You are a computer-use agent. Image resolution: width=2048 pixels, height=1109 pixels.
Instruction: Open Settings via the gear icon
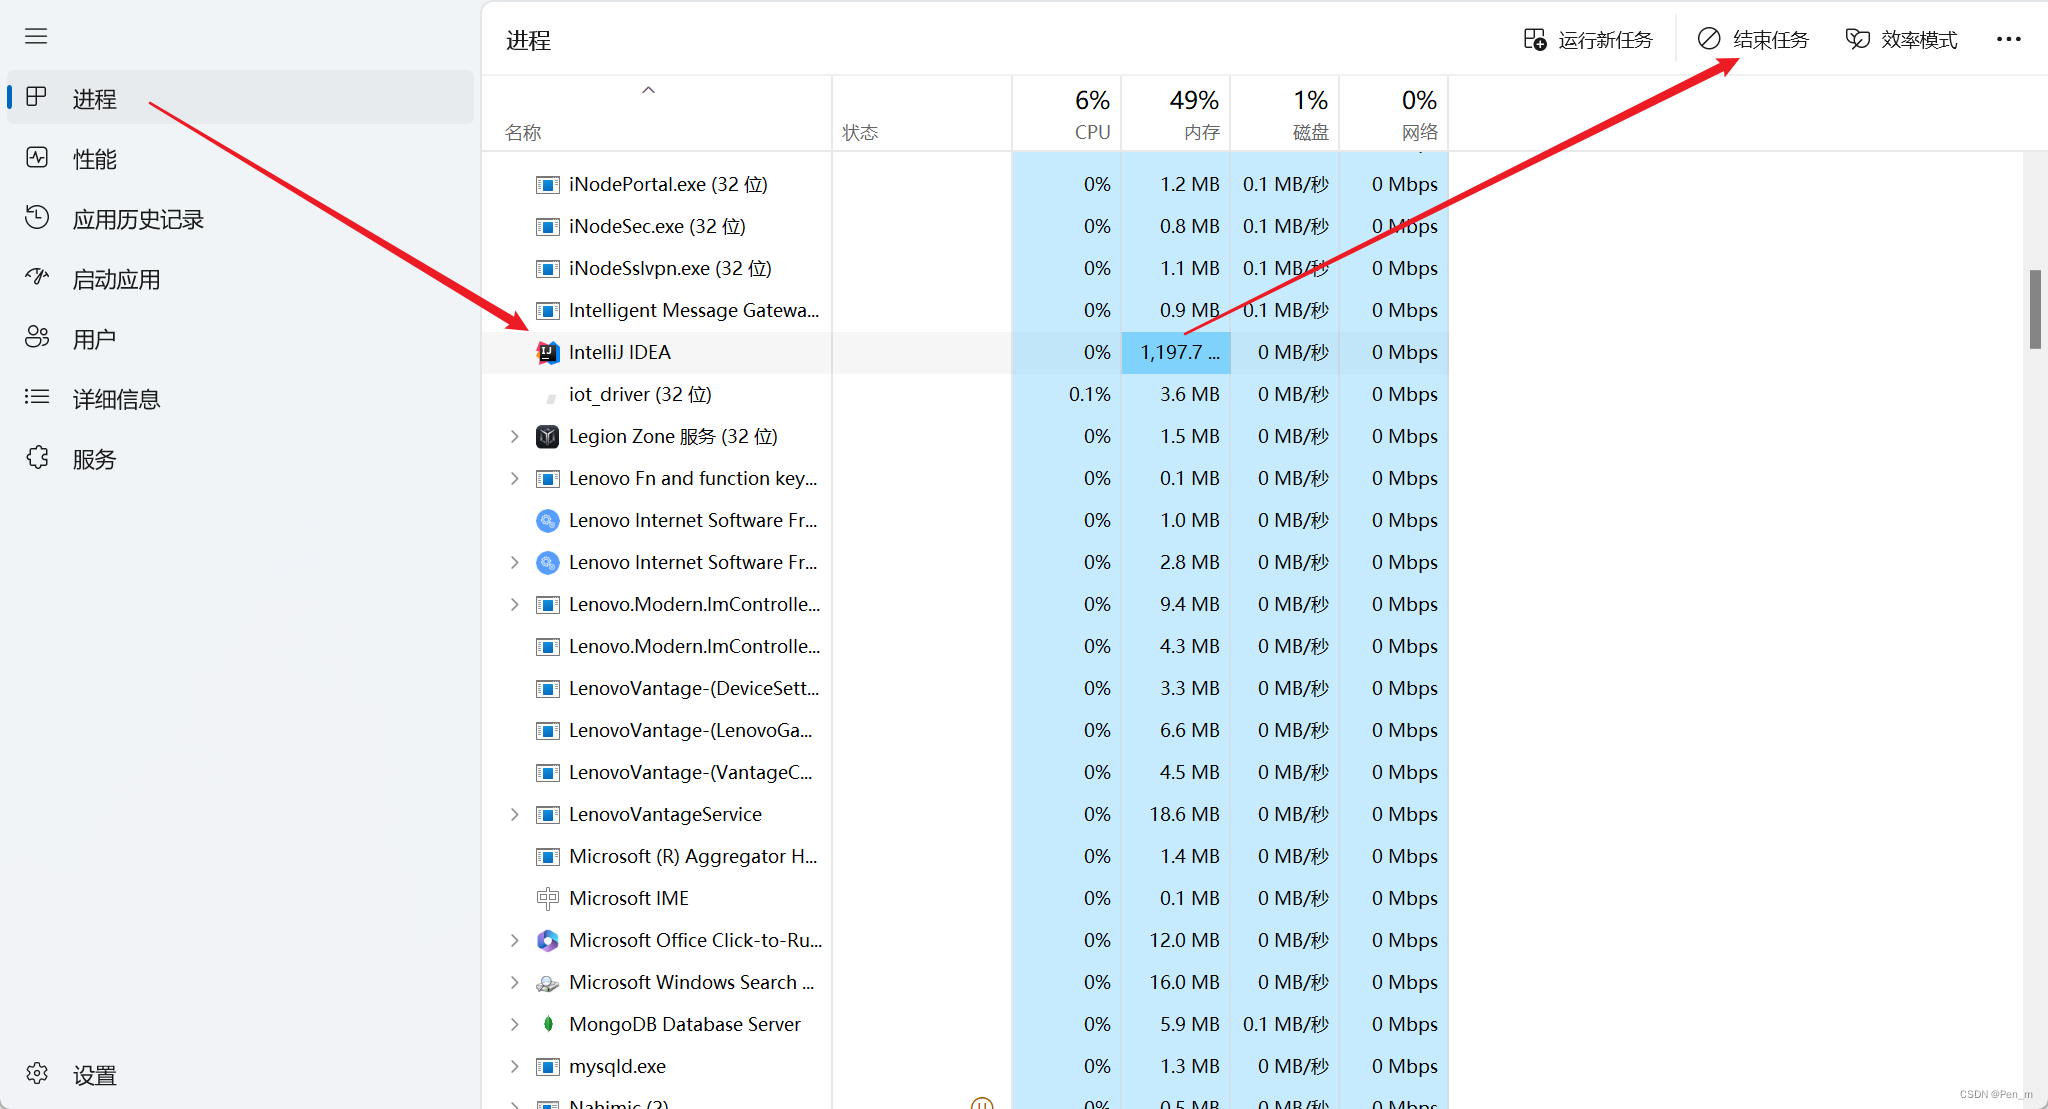coord(38,1074)
